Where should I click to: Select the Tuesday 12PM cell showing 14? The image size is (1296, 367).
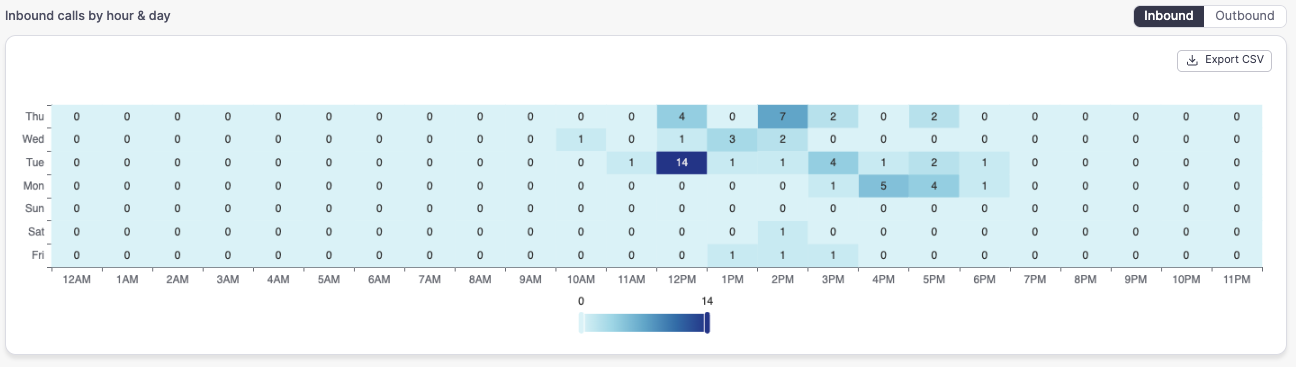682,162
